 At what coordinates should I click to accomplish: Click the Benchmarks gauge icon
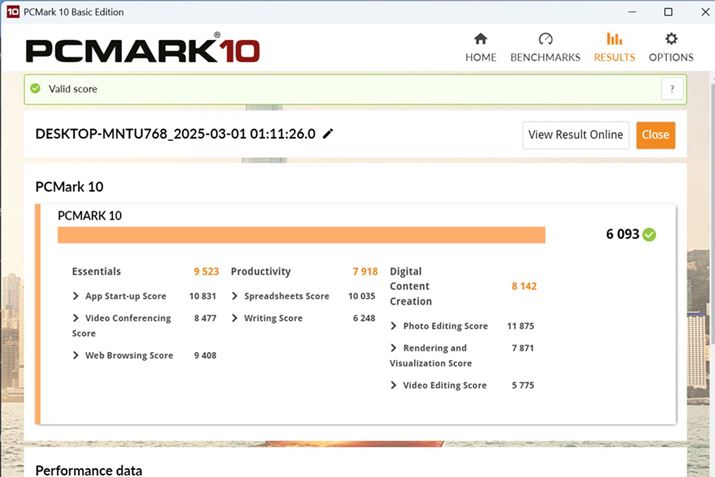click(x=545, y=39)
